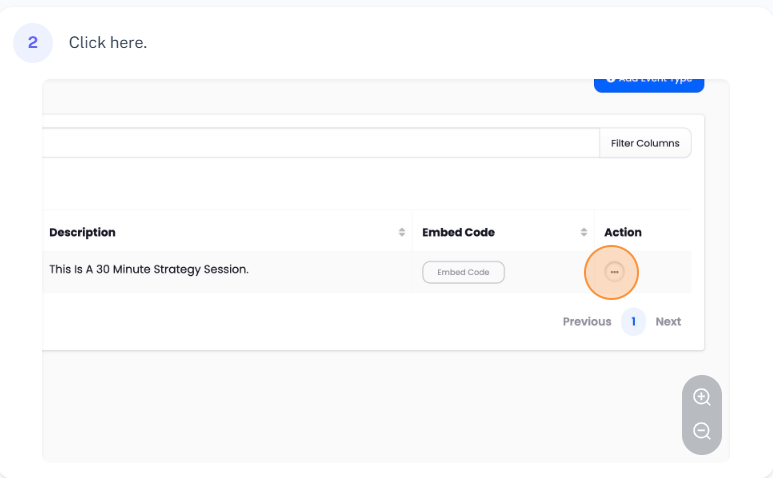Click sort arrows in Description column header
Viewport: 773px width, 478px height.
402,232
